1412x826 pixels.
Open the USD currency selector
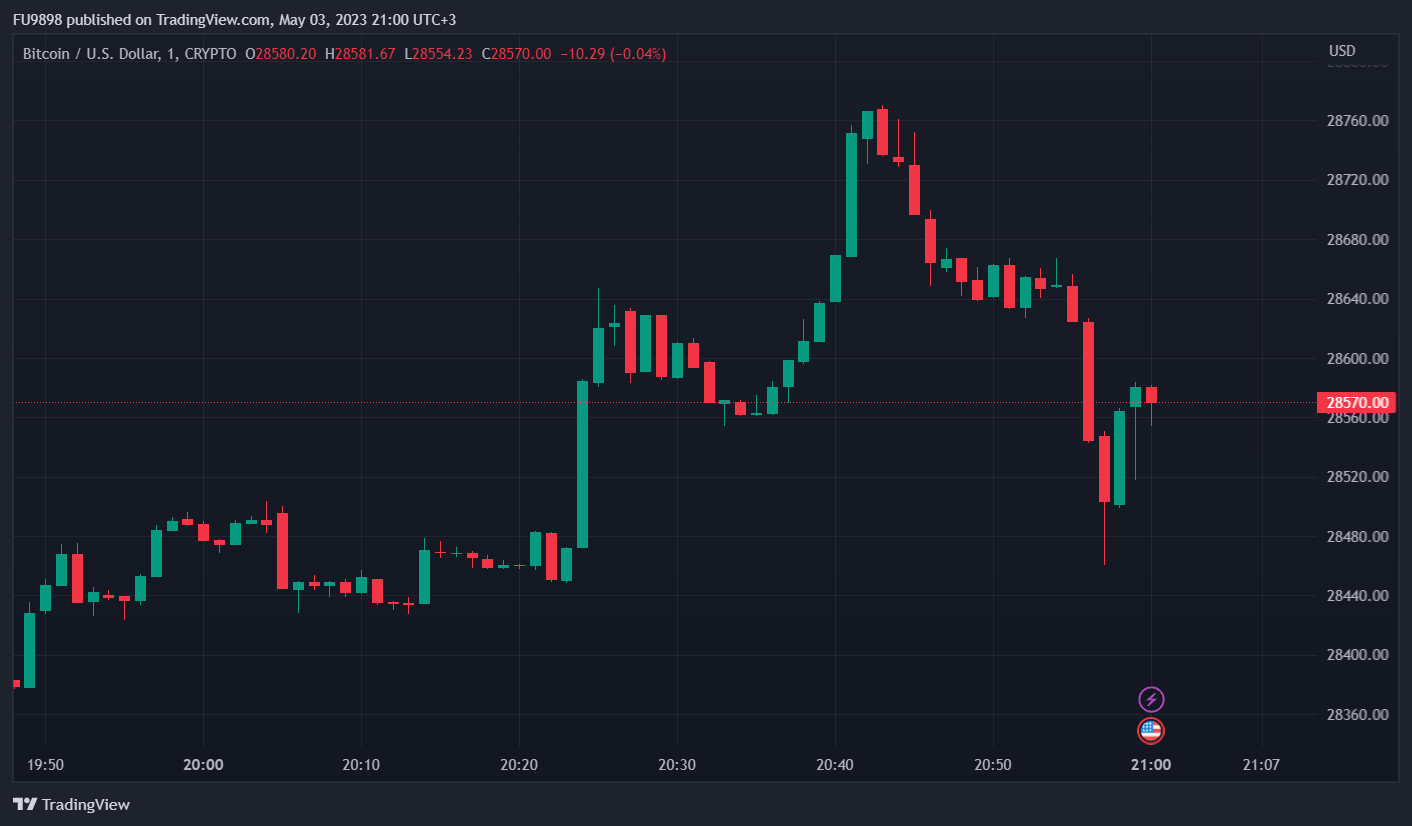[x=1341, y=51]
